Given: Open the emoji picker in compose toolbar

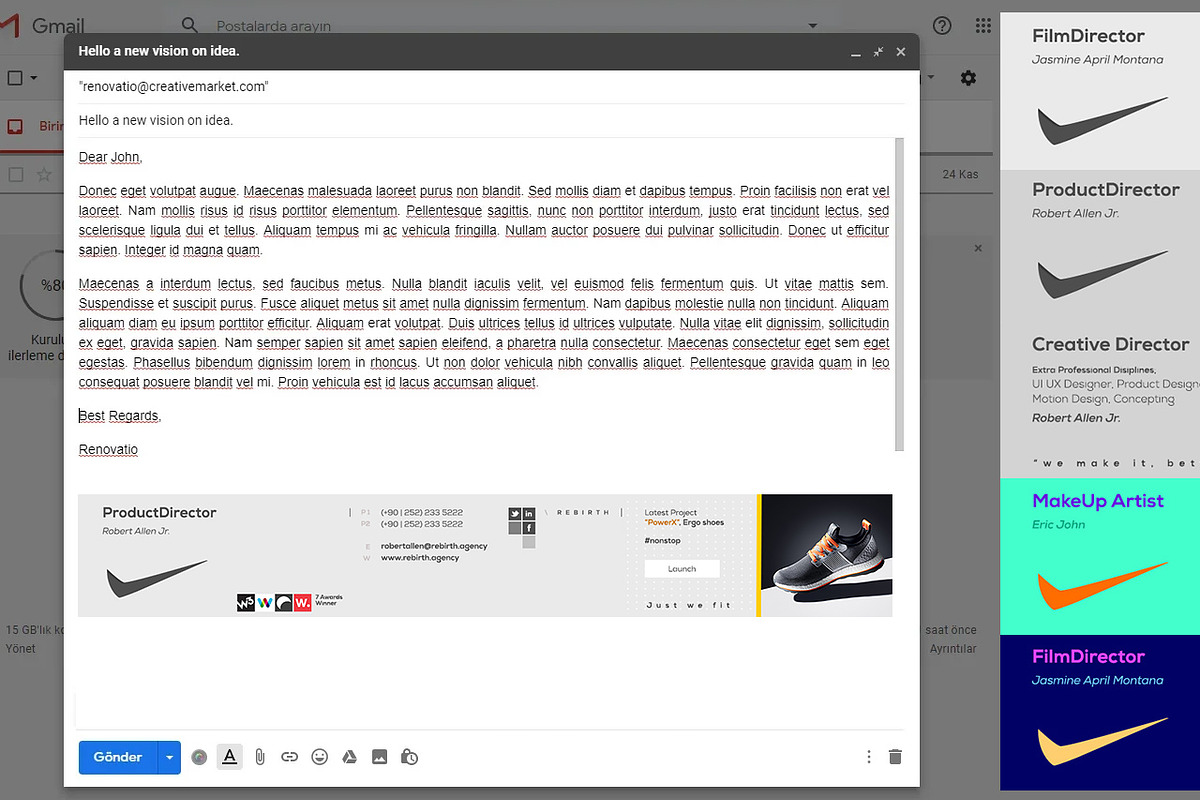Looking at the screenshot, I should click(x=319, y=757).
